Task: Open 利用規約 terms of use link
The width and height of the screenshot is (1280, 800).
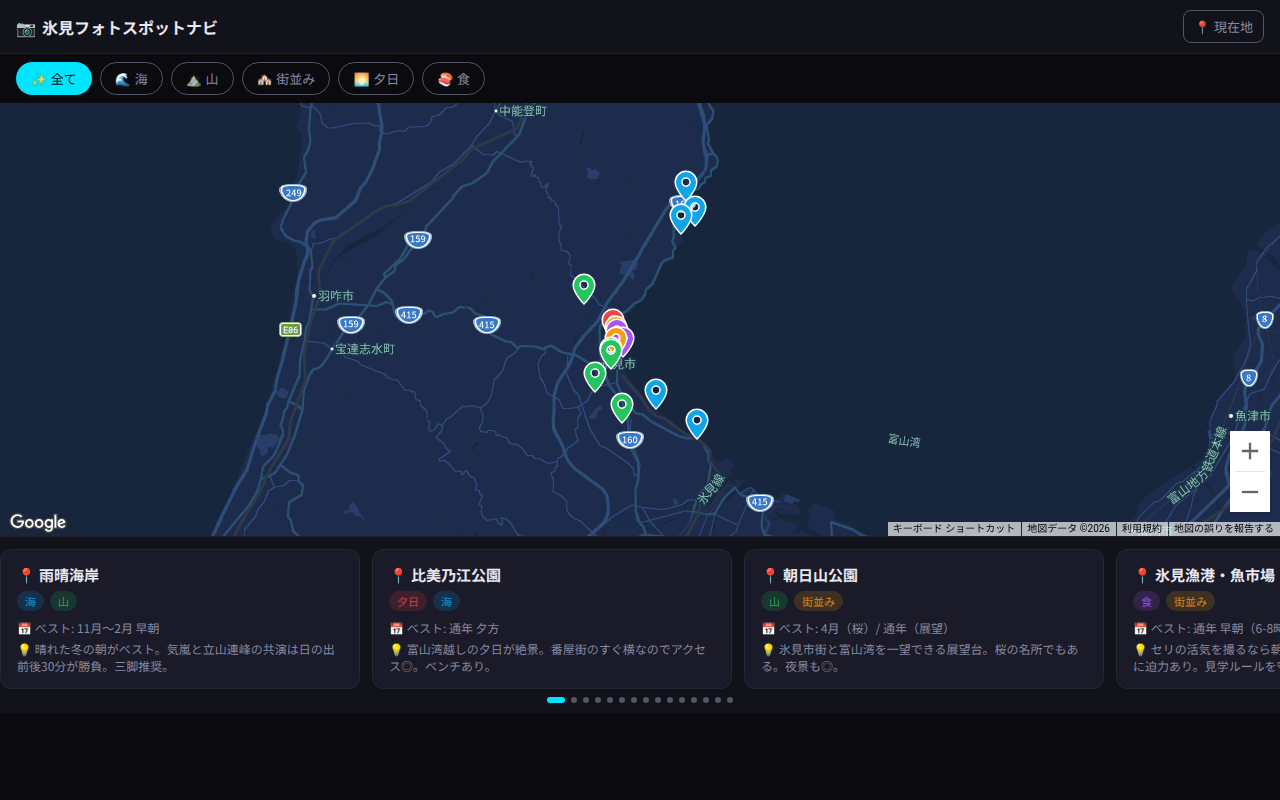Action: 1141,529
